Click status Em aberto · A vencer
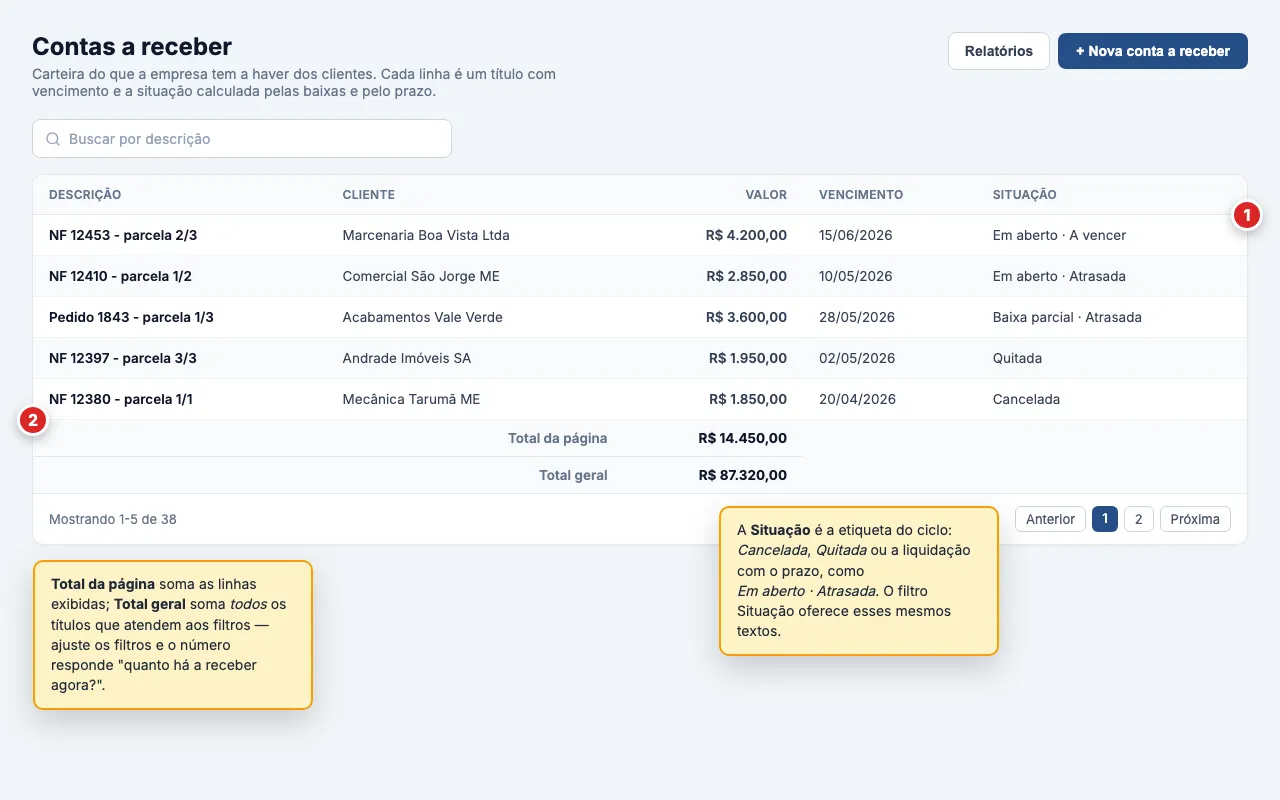 [1059, 235]
